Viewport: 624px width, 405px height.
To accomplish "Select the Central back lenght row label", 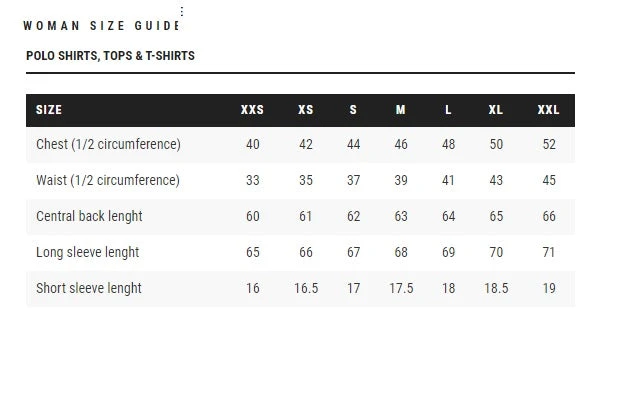I will [89, 217].
